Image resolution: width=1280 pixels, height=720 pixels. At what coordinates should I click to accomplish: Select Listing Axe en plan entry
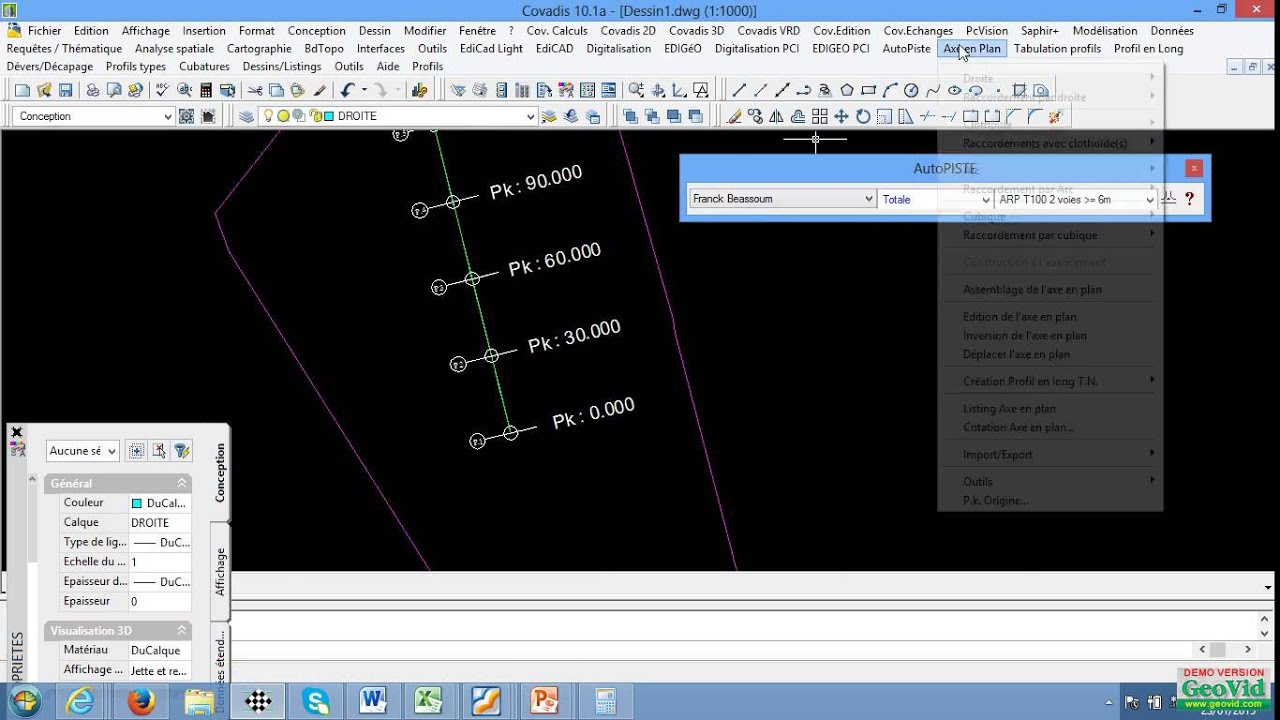pyautogui.click(x=1009, y=409)
